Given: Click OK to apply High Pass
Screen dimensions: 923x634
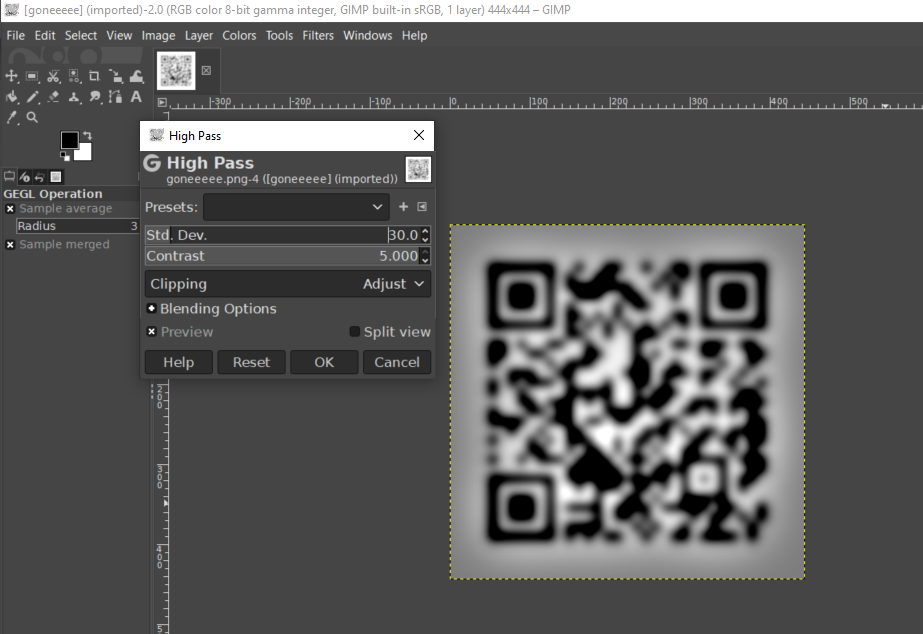Looking at the screenshot, I should click(x=324, y=362).
